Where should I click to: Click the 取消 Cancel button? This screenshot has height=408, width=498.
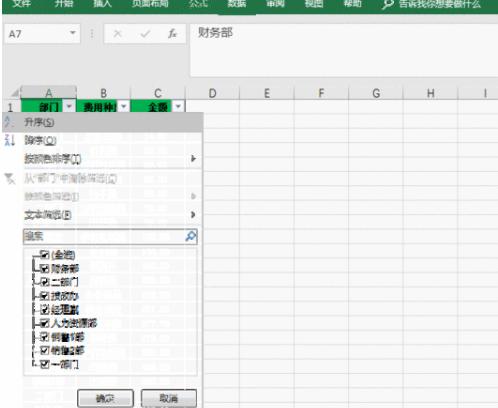pos(169,398)
